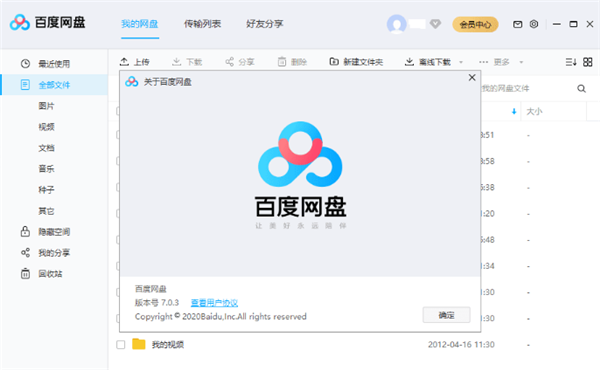600x370 pixels.
Task: Open the 我的网盘 tab
Action: coord(140,24)
